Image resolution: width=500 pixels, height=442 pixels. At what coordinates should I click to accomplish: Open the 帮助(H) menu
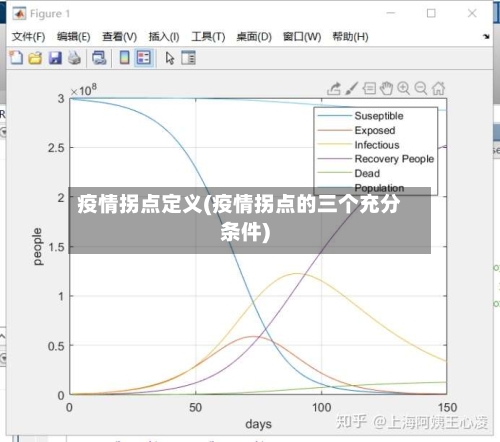tap(350, 37)
